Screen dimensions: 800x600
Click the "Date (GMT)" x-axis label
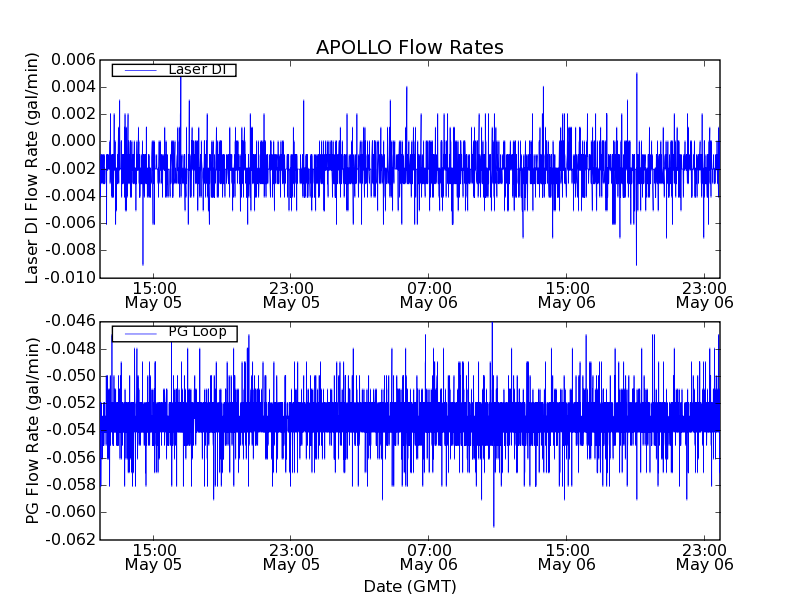coord(409,586)
